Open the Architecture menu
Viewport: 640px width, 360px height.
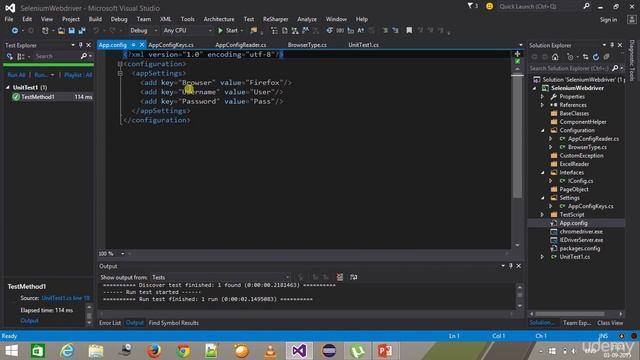219,19
